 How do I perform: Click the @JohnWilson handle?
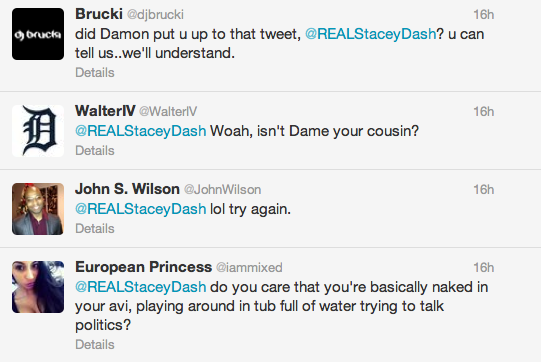click(x=223, y=190)
